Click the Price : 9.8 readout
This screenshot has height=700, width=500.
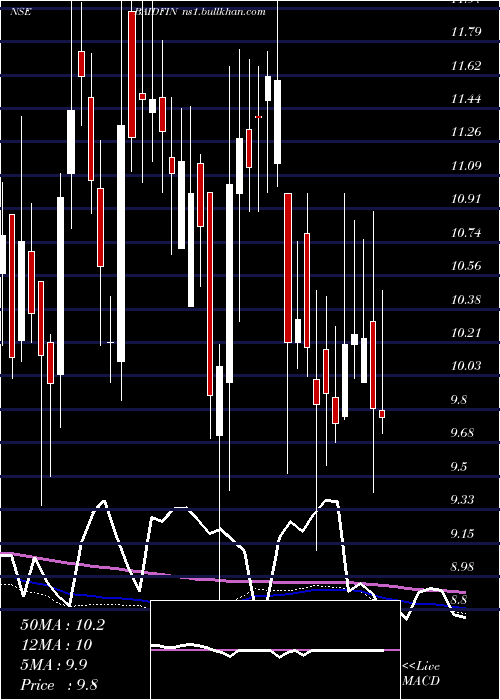click(59, 685)
